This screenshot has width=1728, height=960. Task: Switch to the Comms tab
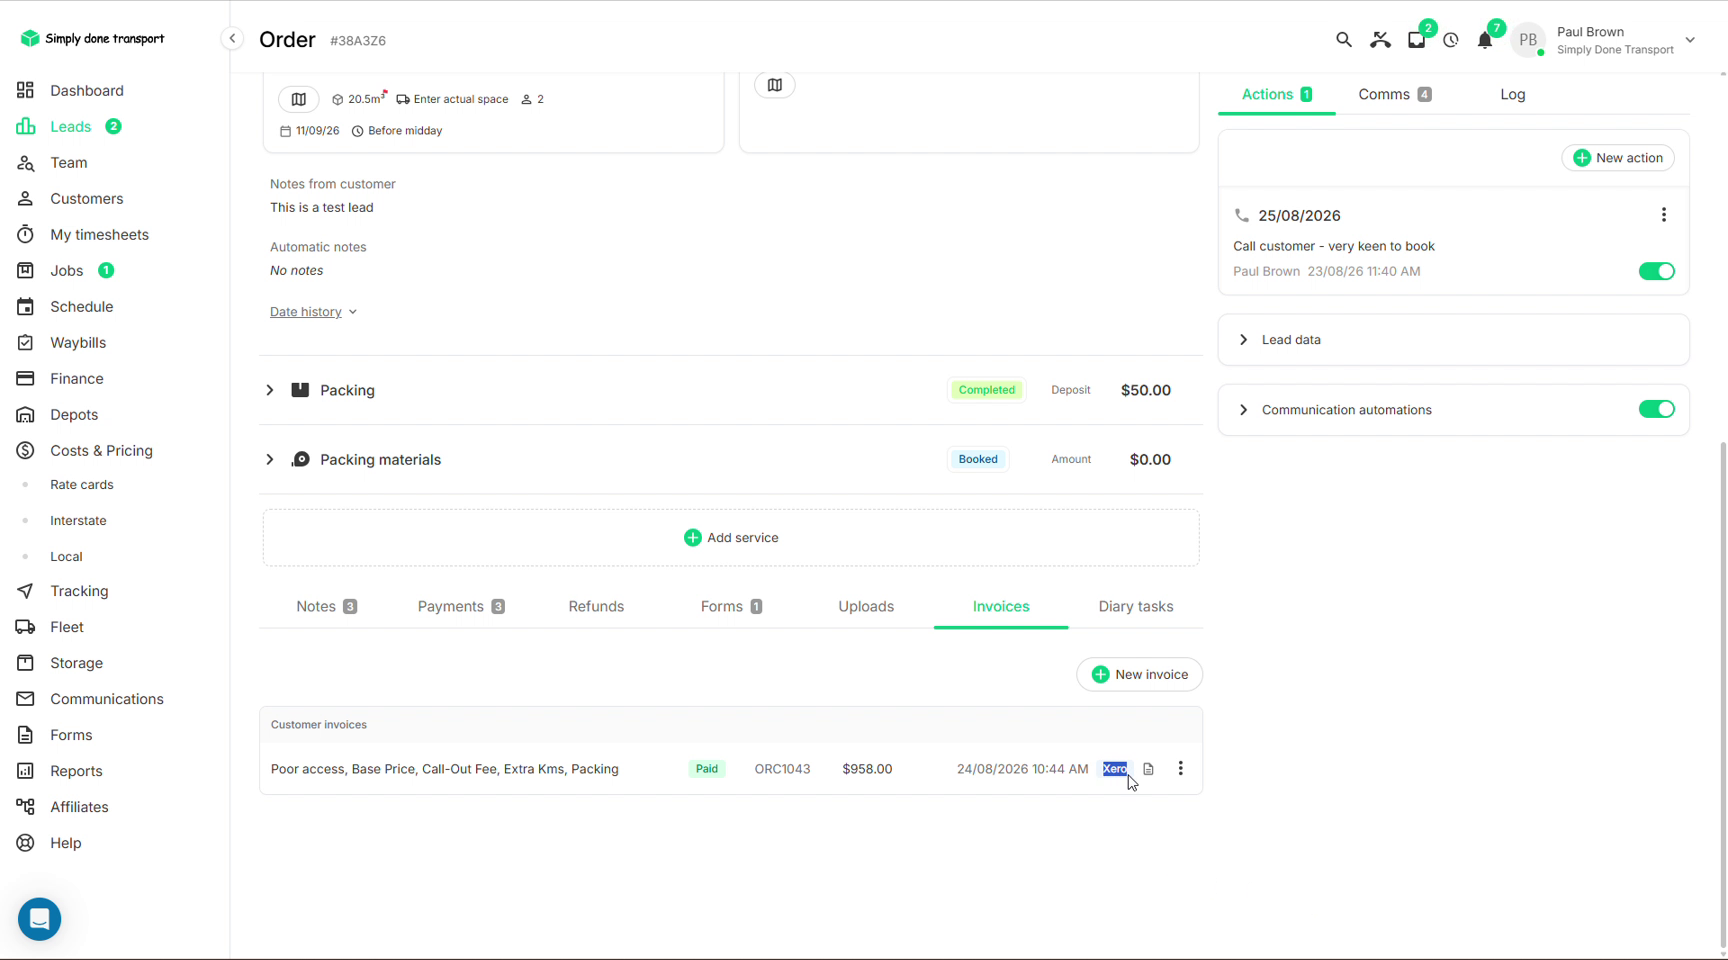pyautogui.click(x=1394, y=94)
